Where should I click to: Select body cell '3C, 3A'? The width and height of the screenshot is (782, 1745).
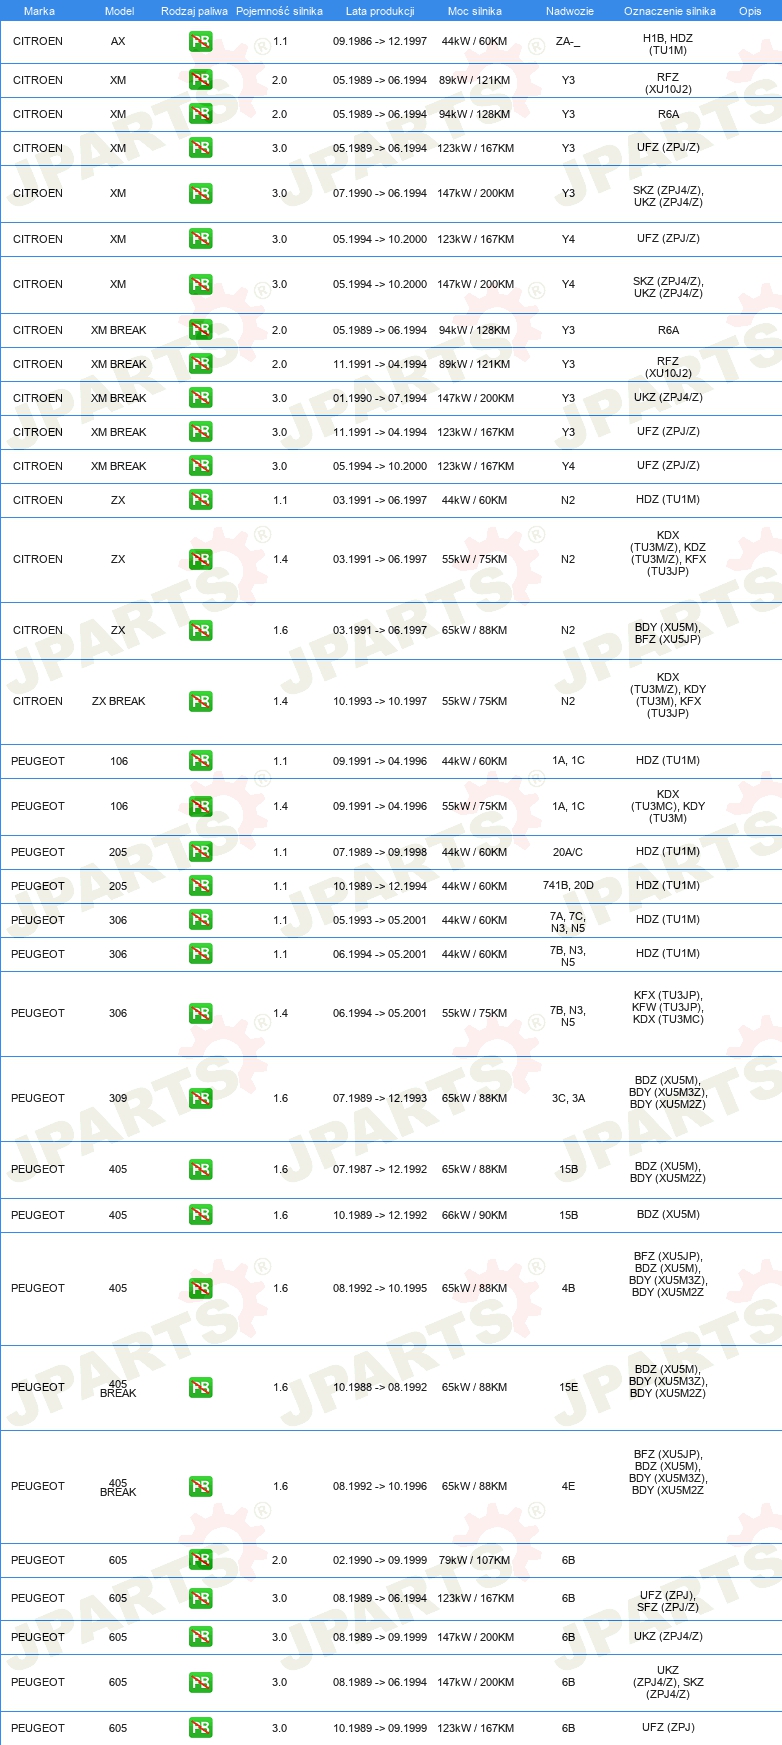tap(568, 1098)
